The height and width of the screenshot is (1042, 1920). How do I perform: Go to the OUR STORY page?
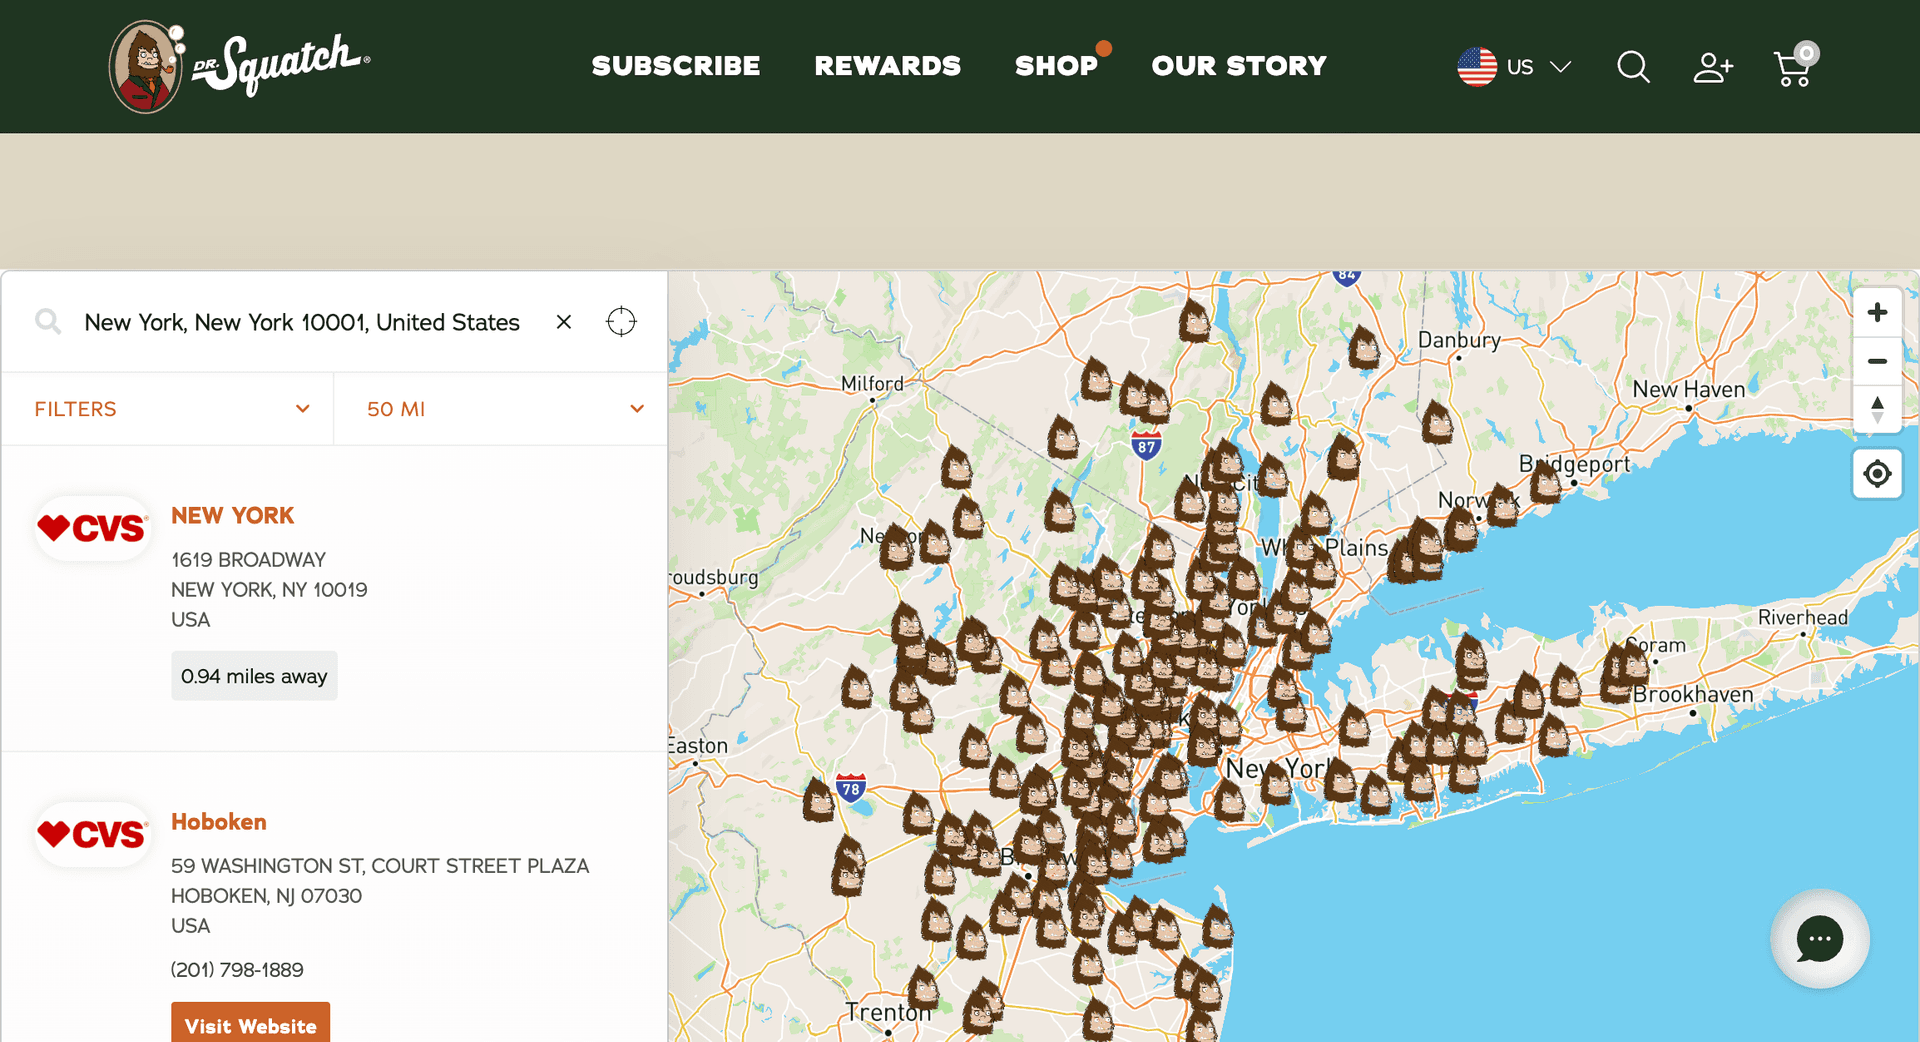[1239, 66]
